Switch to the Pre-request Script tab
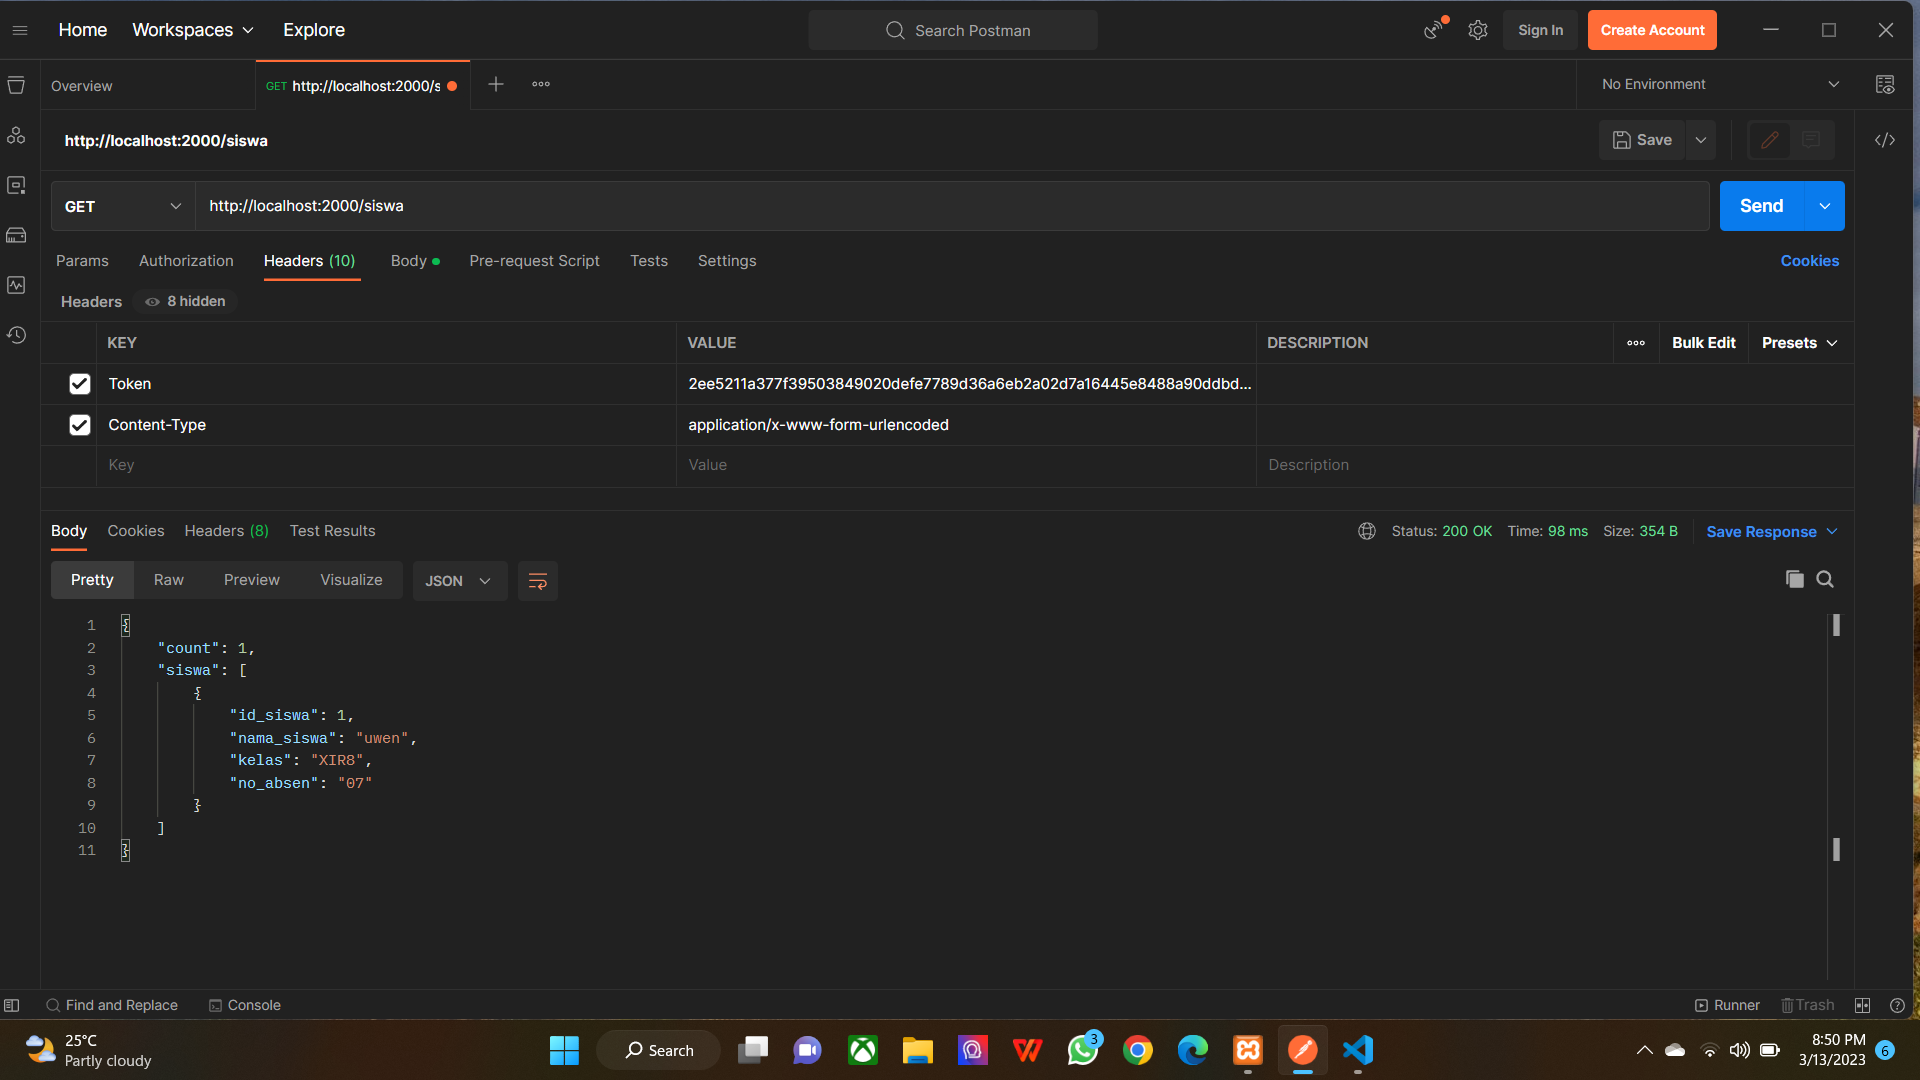The width and height of the screenshot is (1920, 1080). pyautogui.click(x=534, y=261)
